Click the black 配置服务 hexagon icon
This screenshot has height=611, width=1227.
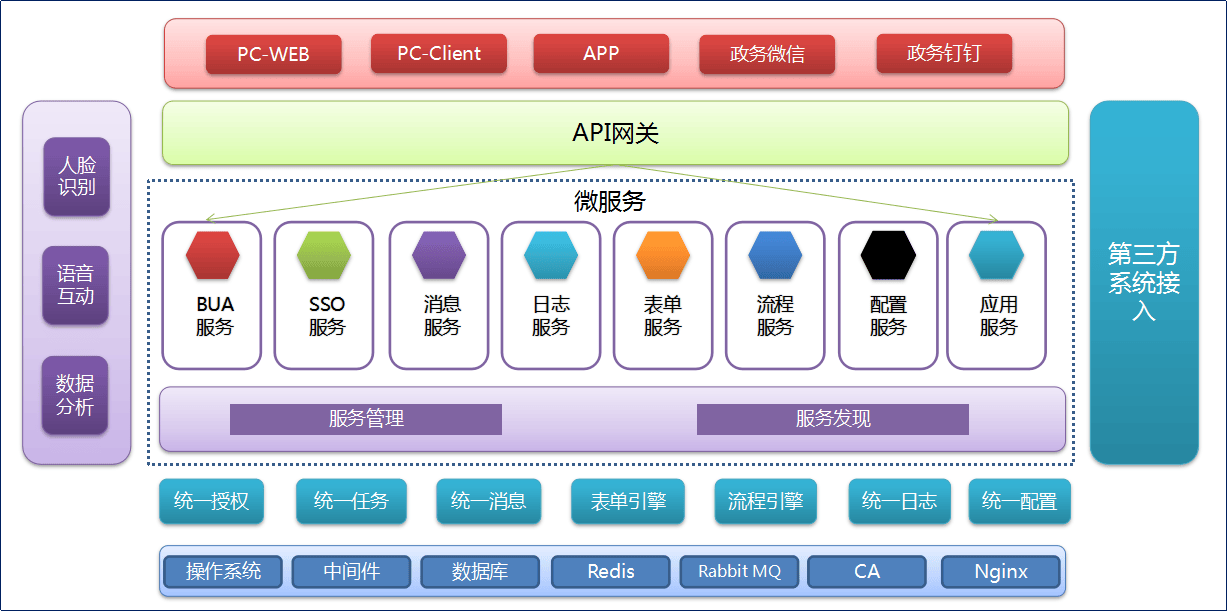888,256
